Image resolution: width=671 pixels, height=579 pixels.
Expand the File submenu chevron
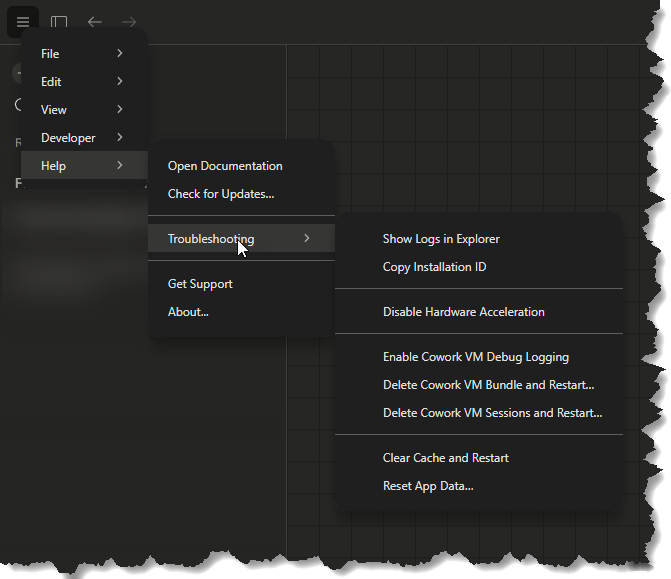120,53
